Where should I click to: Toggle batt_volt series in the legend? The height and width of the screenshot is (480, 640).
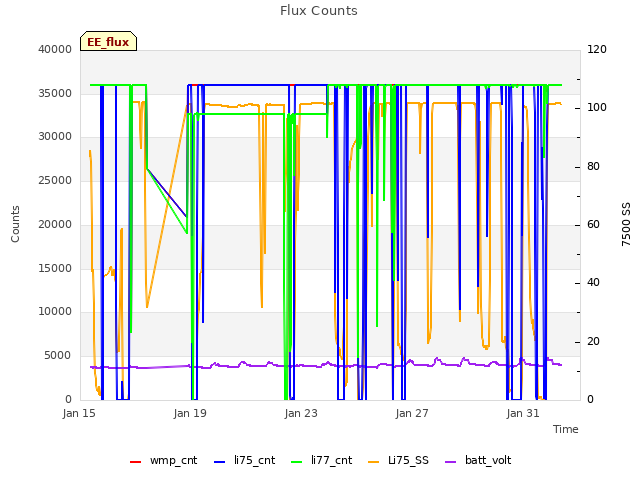point(478,460)
